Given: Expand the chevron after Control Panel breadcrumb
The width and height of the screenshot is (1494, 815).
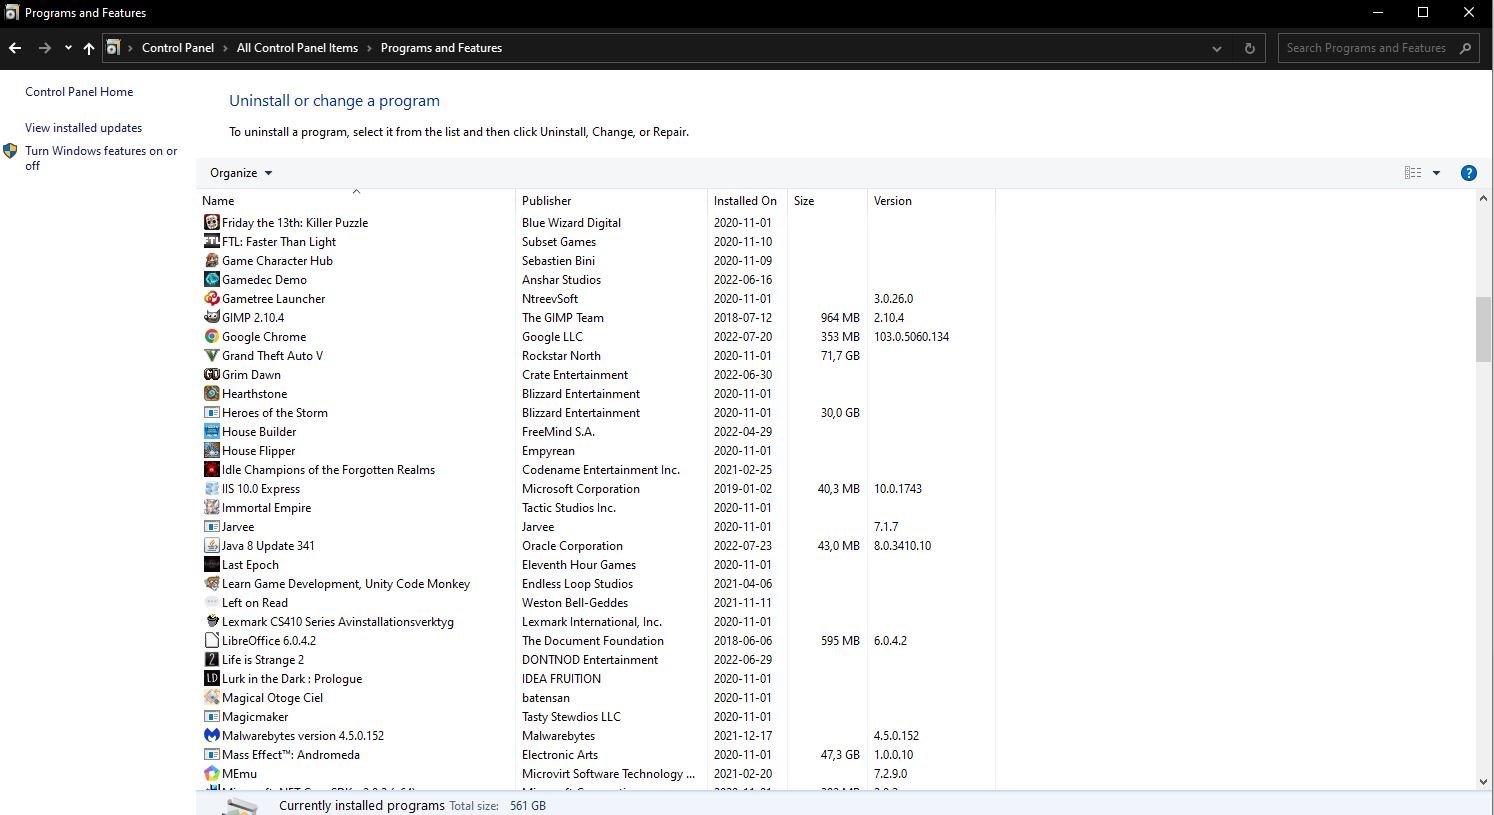Looking at the screenshot, I should [225, 48].
